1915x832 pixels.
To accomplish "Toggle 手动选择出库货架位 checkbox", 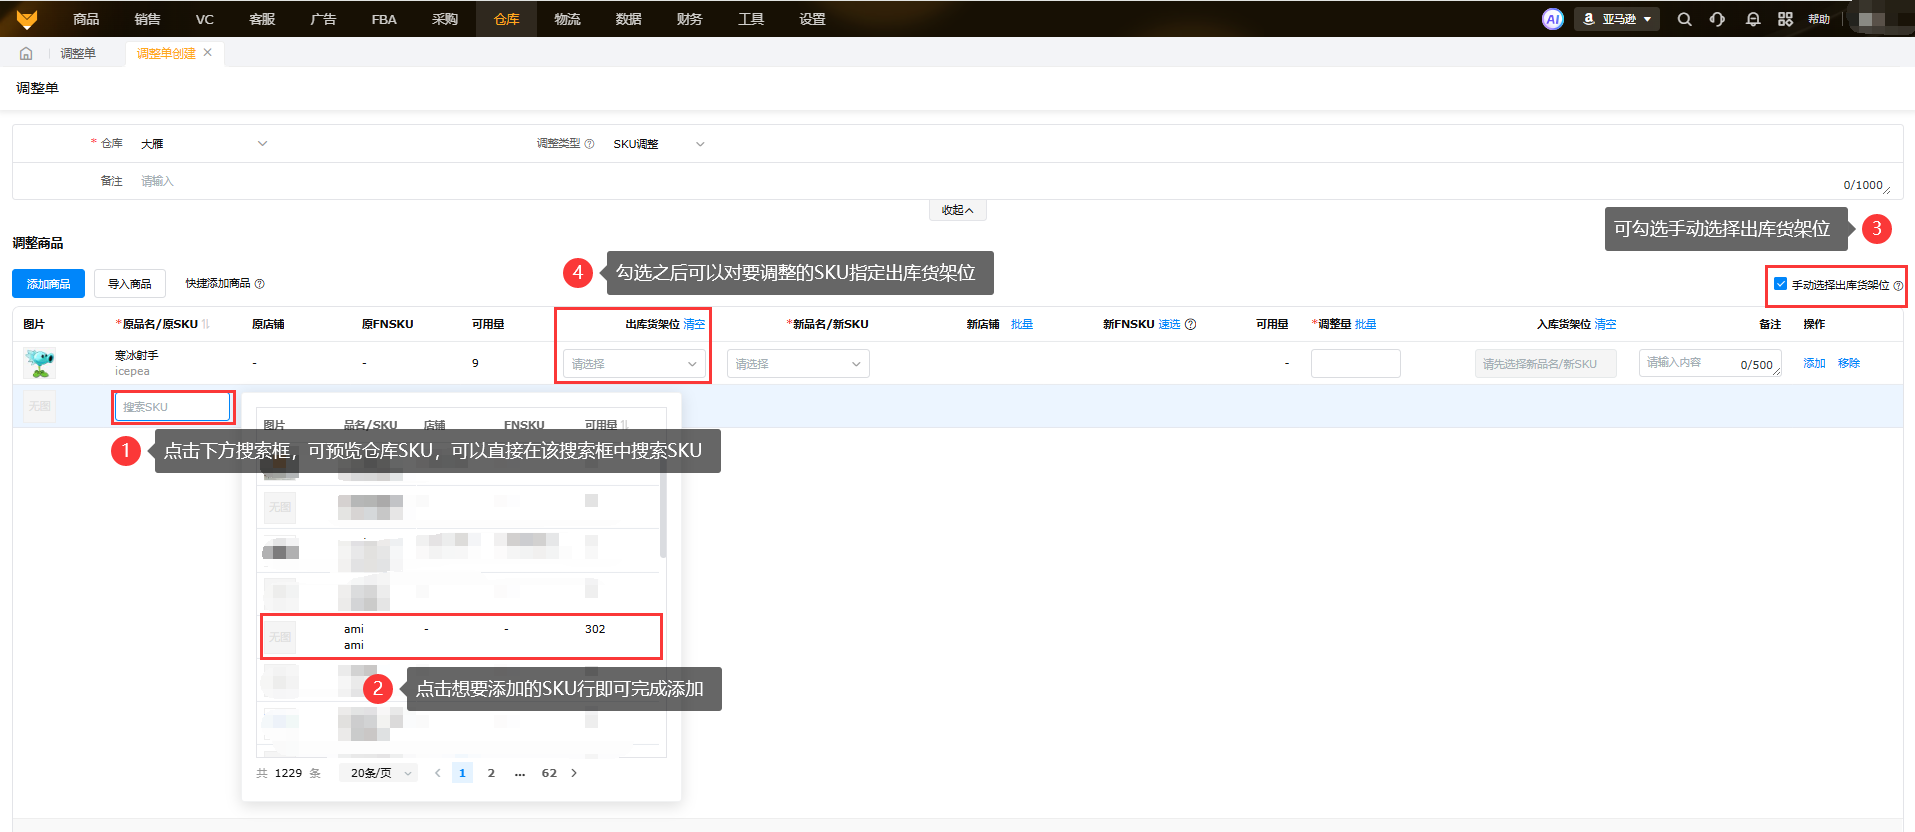I will click(1780, 284).
